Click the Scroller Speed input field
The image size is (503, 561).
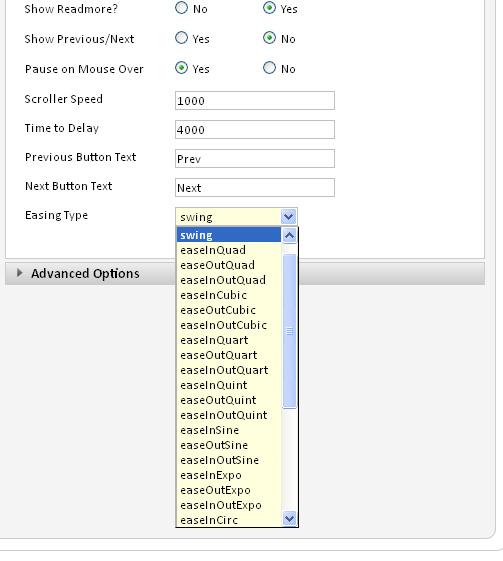coord(255,101)
